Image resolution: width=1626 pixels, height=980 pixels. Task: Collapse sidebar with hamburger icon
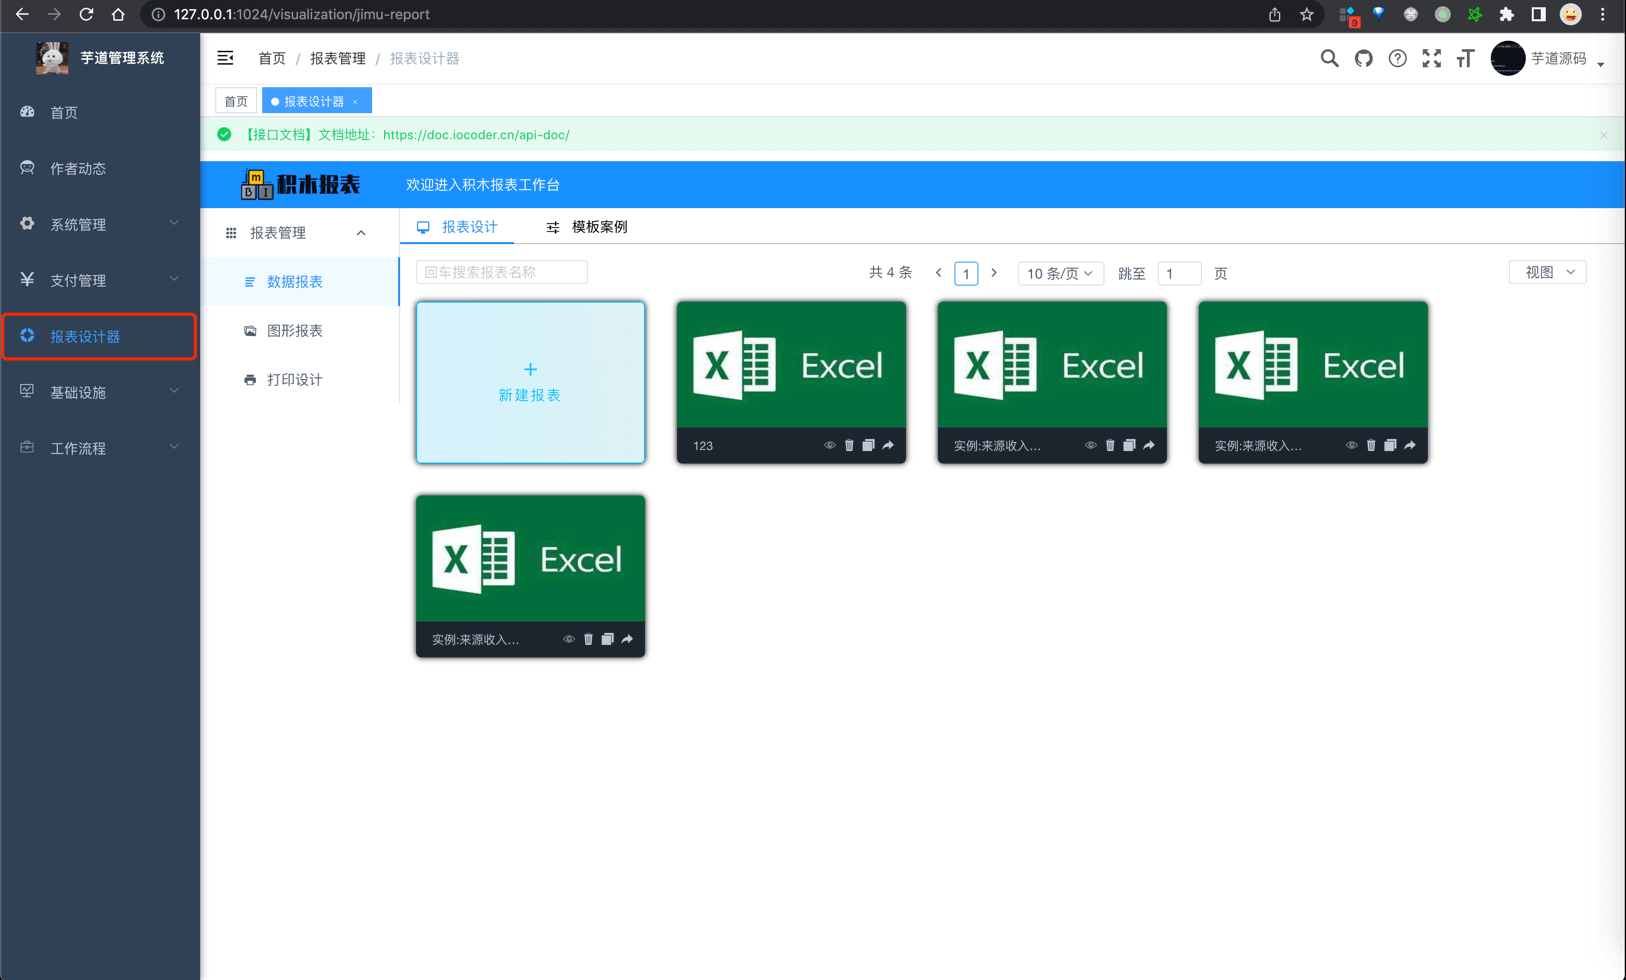tap(226, 58)
